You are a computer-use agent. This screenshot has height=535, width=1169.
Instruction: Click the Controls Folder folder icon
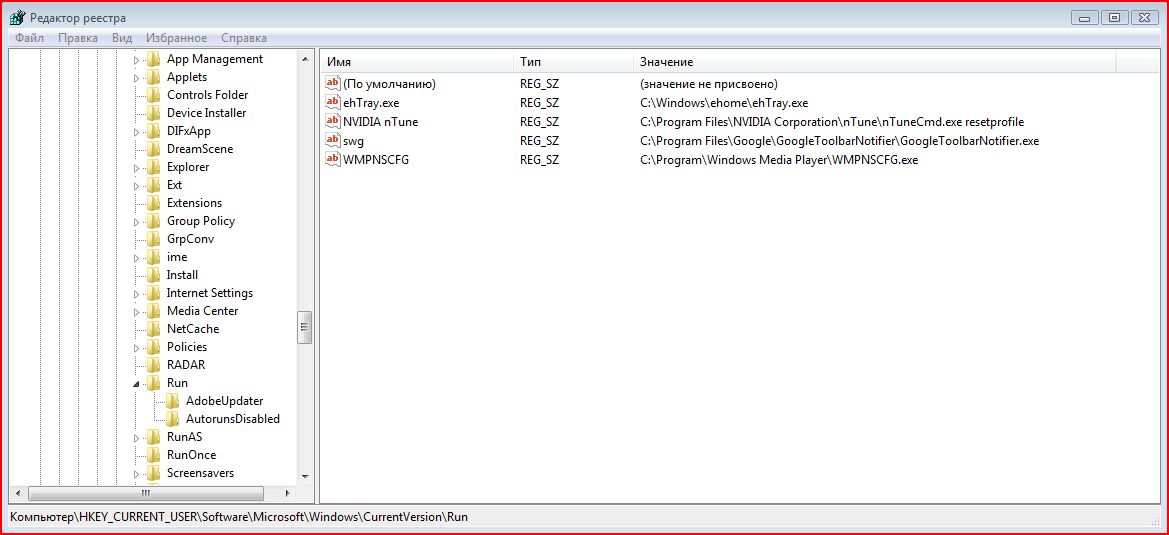tap(154, 95)
